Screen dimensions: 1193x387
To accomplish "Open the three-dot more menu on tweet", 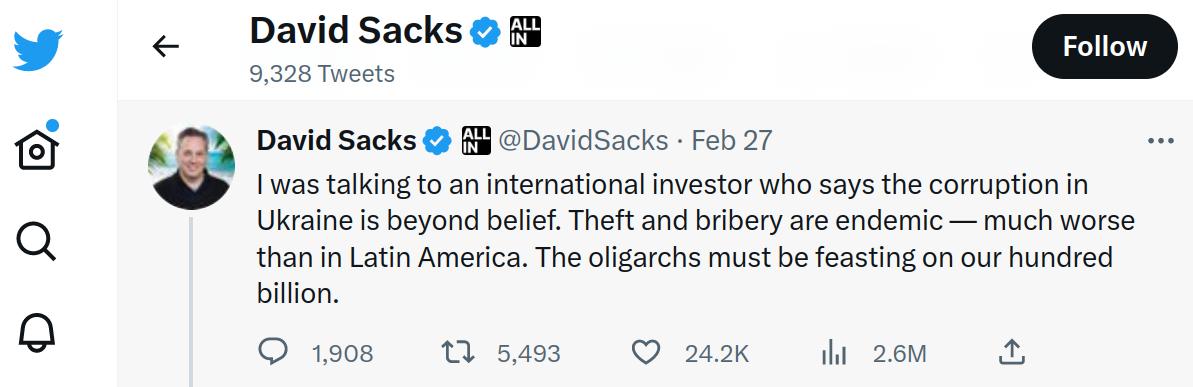I will click(x=1160, y=141).
